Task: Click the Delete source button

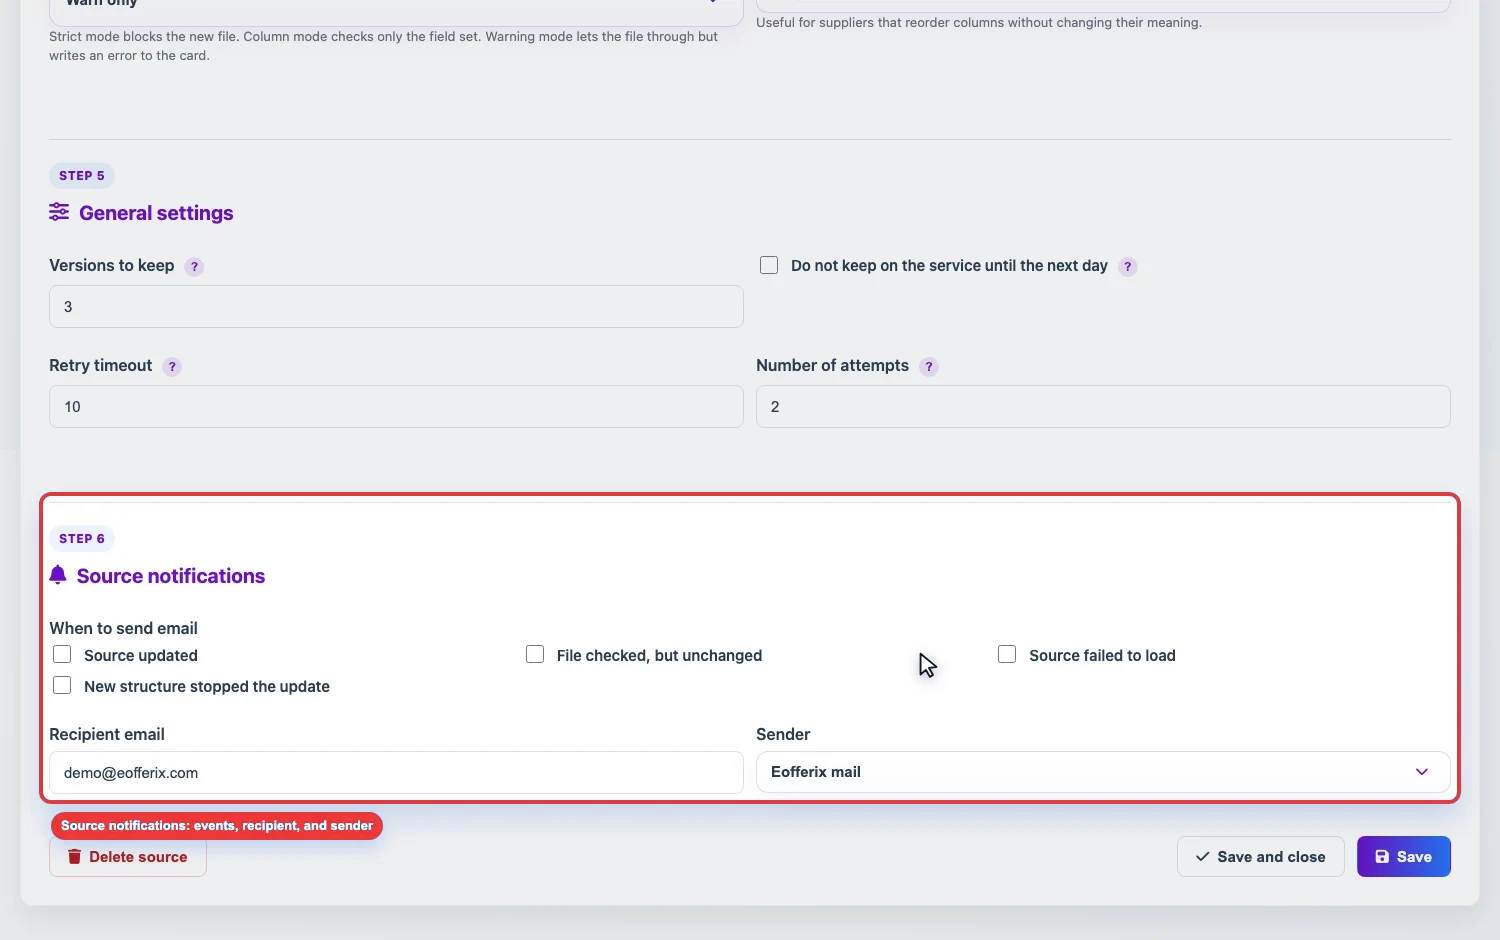Action: (x=128, y=857)
